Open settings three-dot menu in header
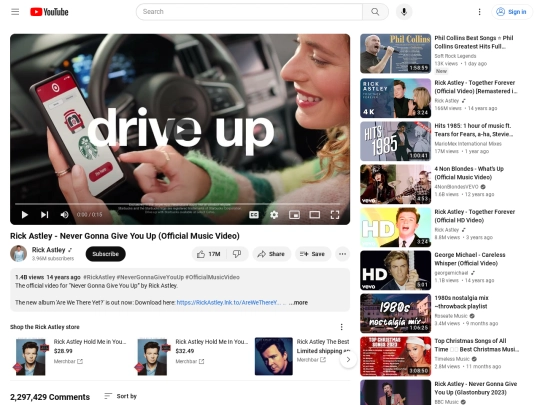Screen dimensions: 540x405 click(479, 12)
